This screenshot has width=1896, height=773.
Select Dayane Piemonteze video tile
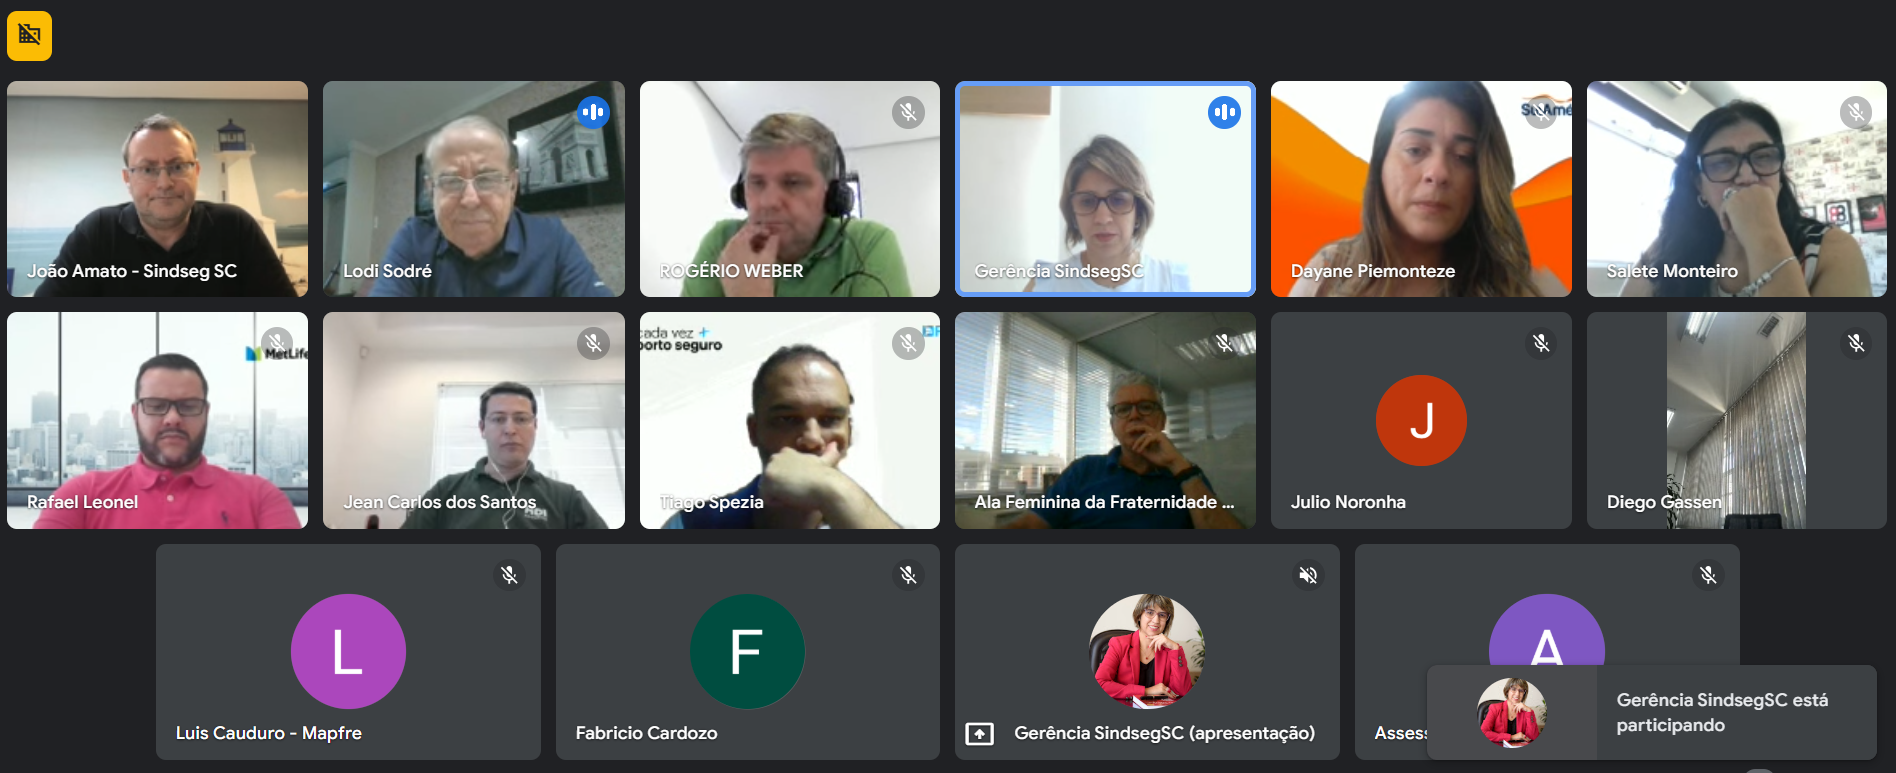1421,189
